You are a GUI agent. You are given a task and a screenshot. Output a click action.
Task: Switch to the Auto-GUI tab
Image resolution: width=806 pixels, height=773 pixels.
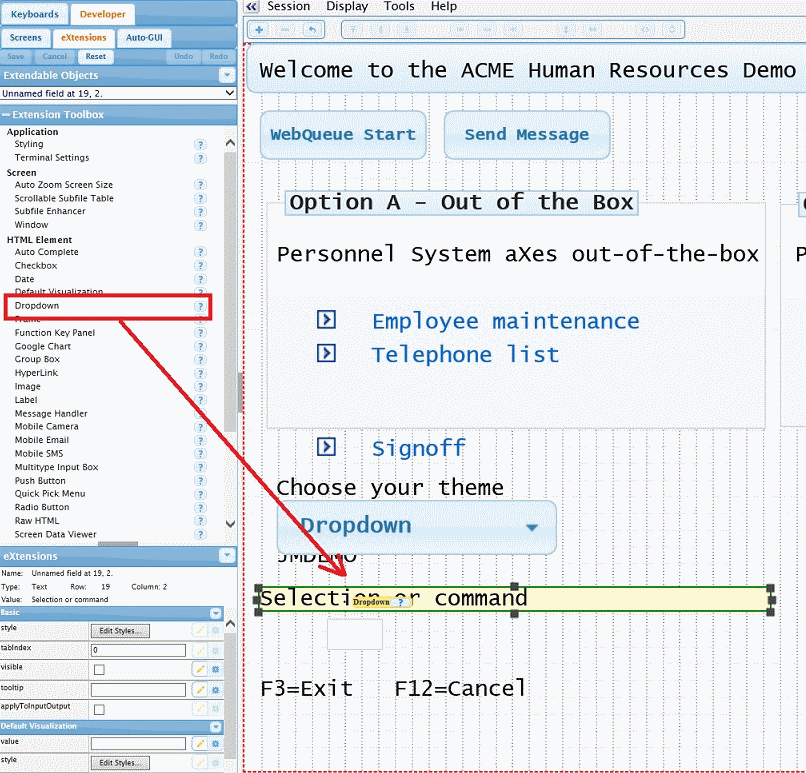tap(144, 37)
